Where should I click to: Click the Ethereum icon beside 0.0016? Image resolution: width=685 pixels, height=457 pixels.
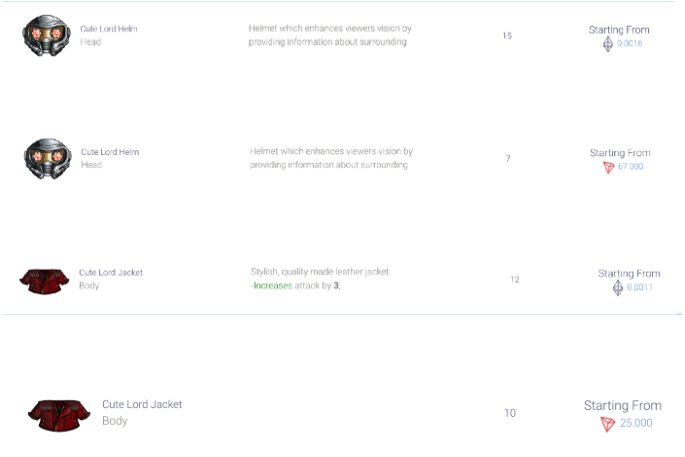click(607, 44)
